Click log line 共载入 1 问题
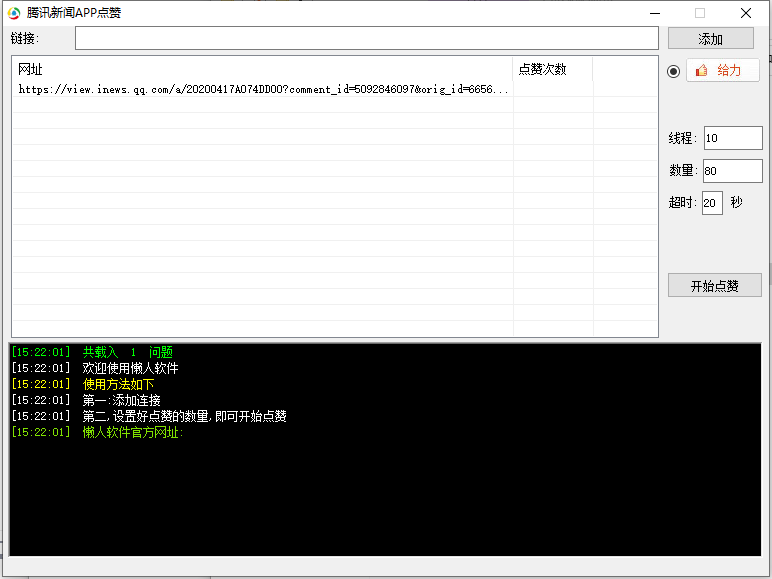772x579 pixels. (x=92, y=352)
